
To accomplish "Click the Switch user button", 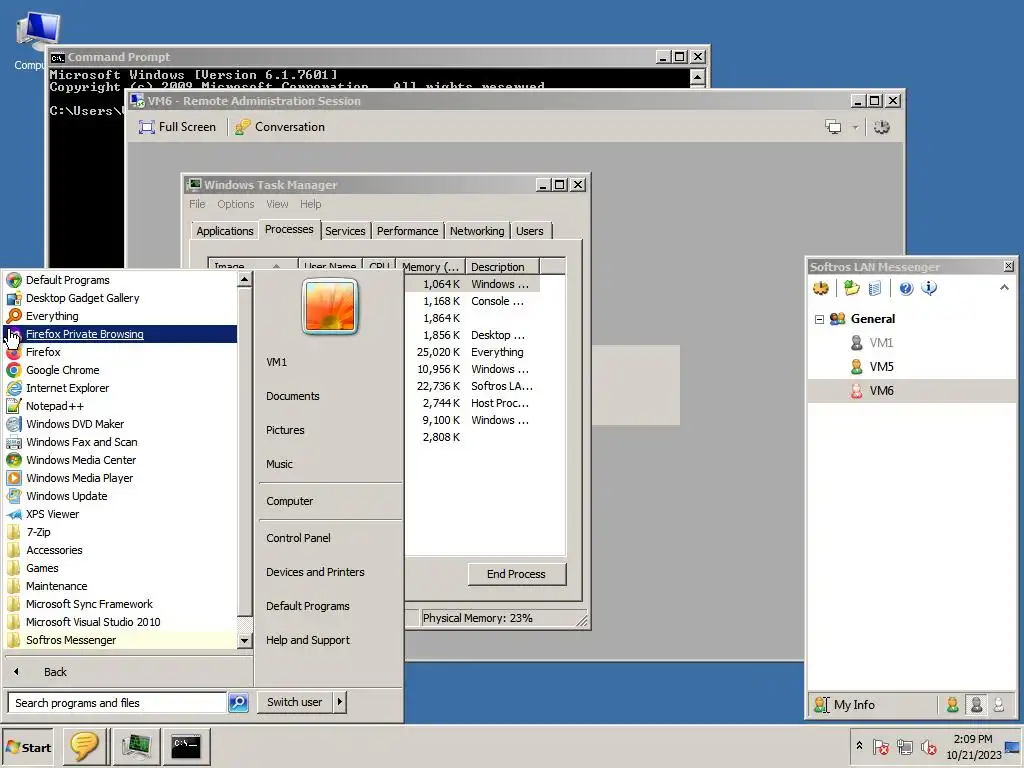I will click(x=295, y=702).
